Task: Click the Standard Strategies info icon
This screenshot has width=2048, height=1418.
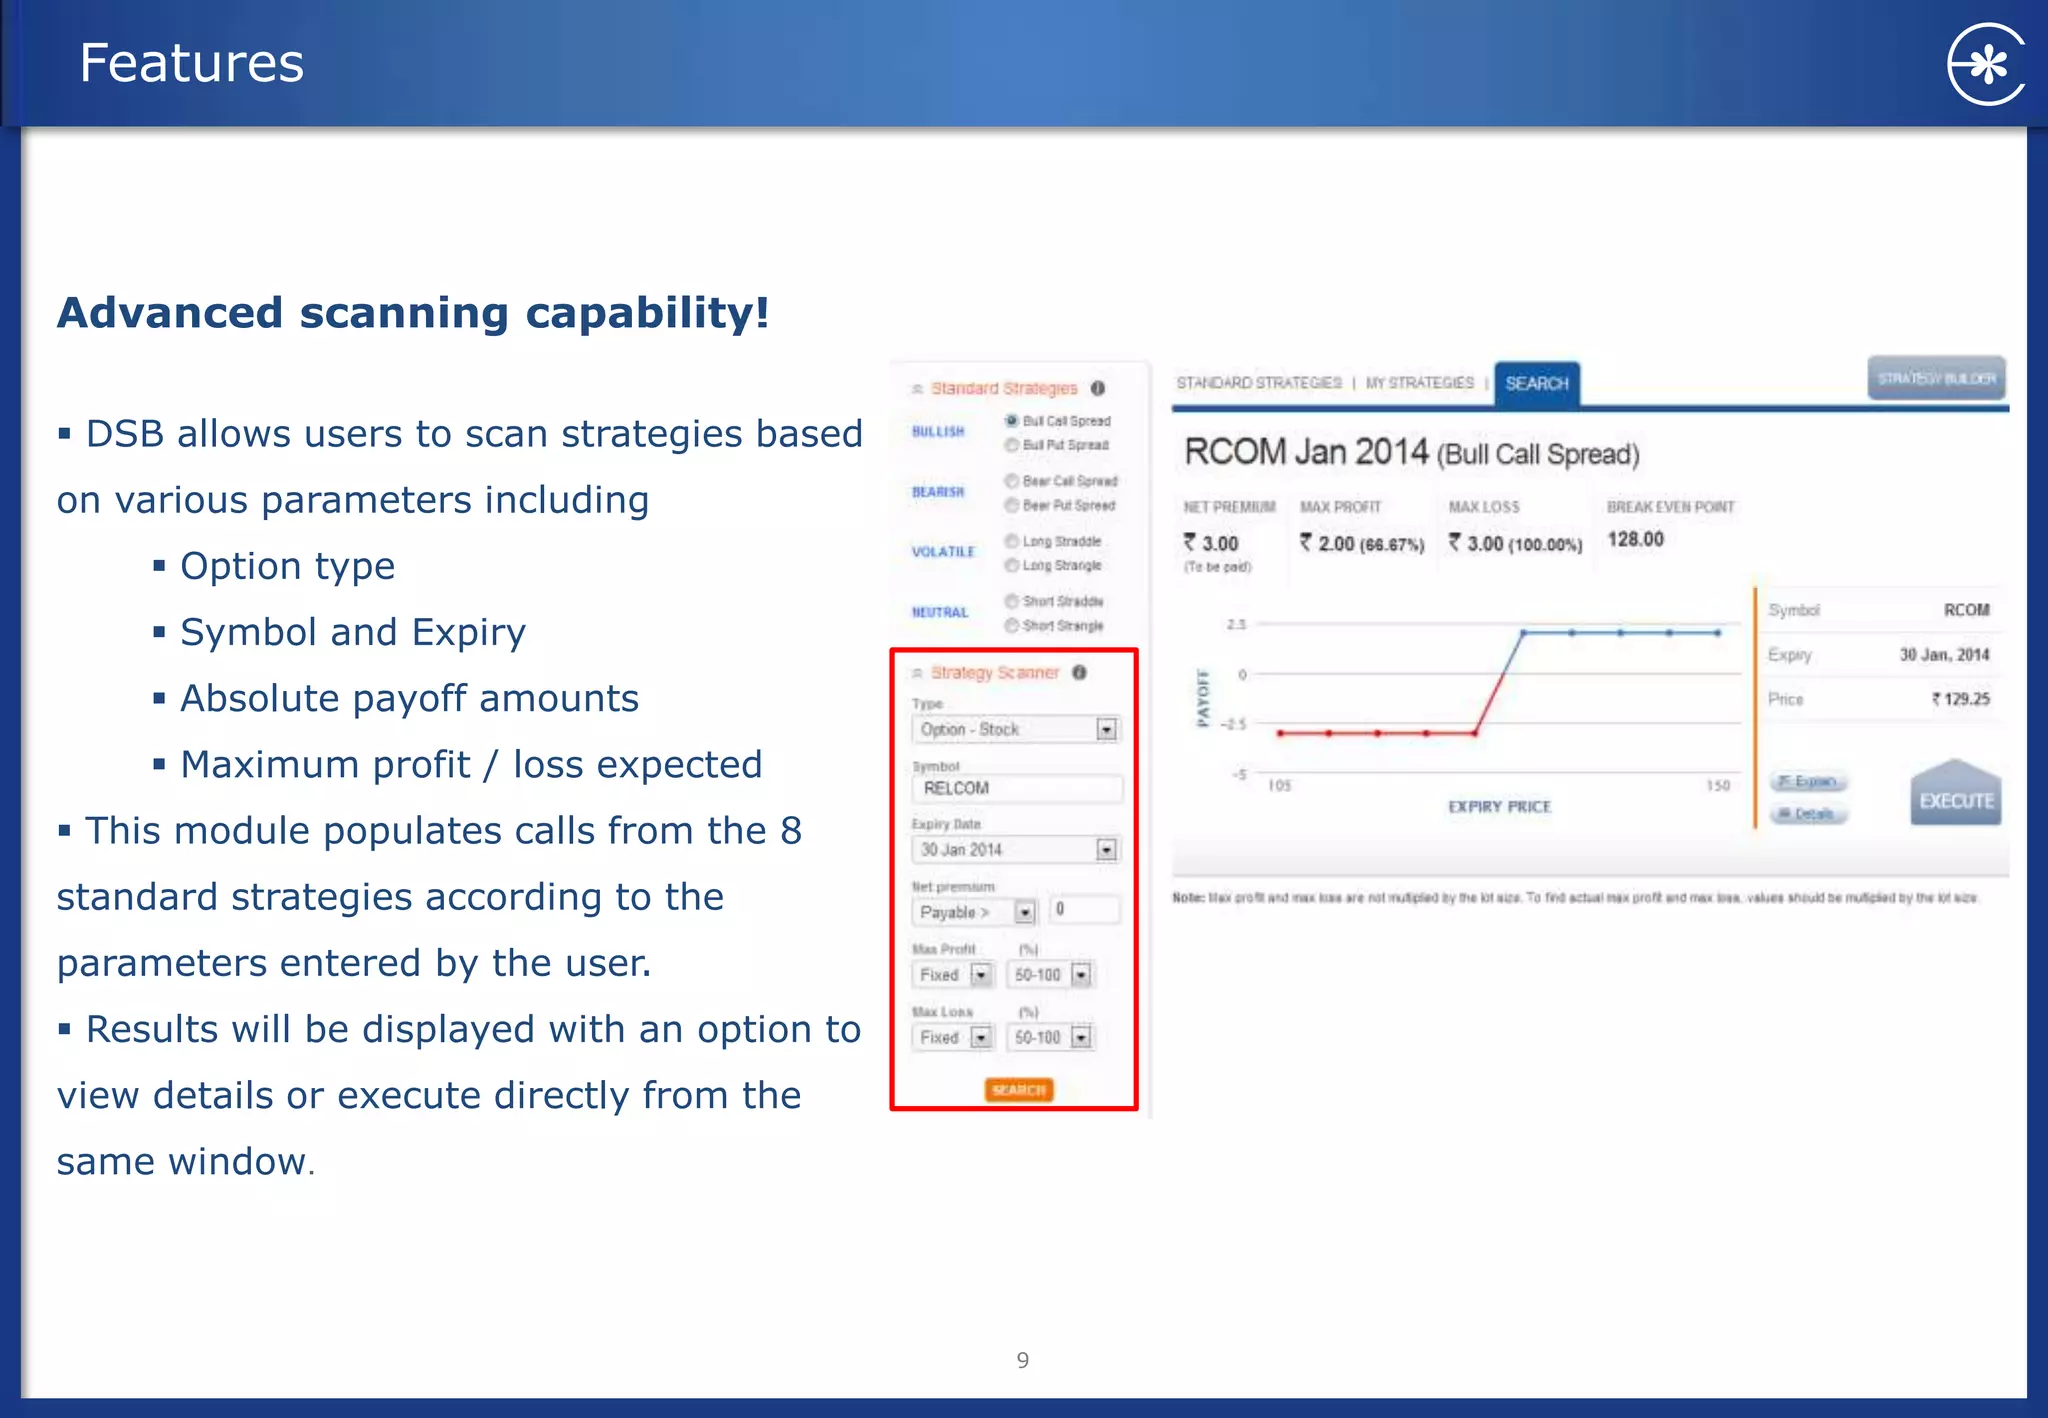Action: (x=1098, y=388)
